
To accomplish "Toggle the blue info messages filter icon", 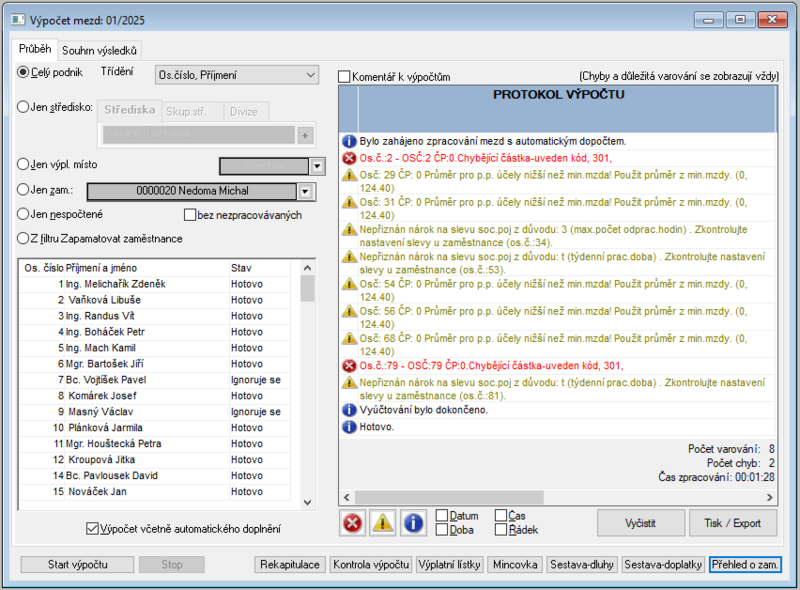I will [413, 523].
